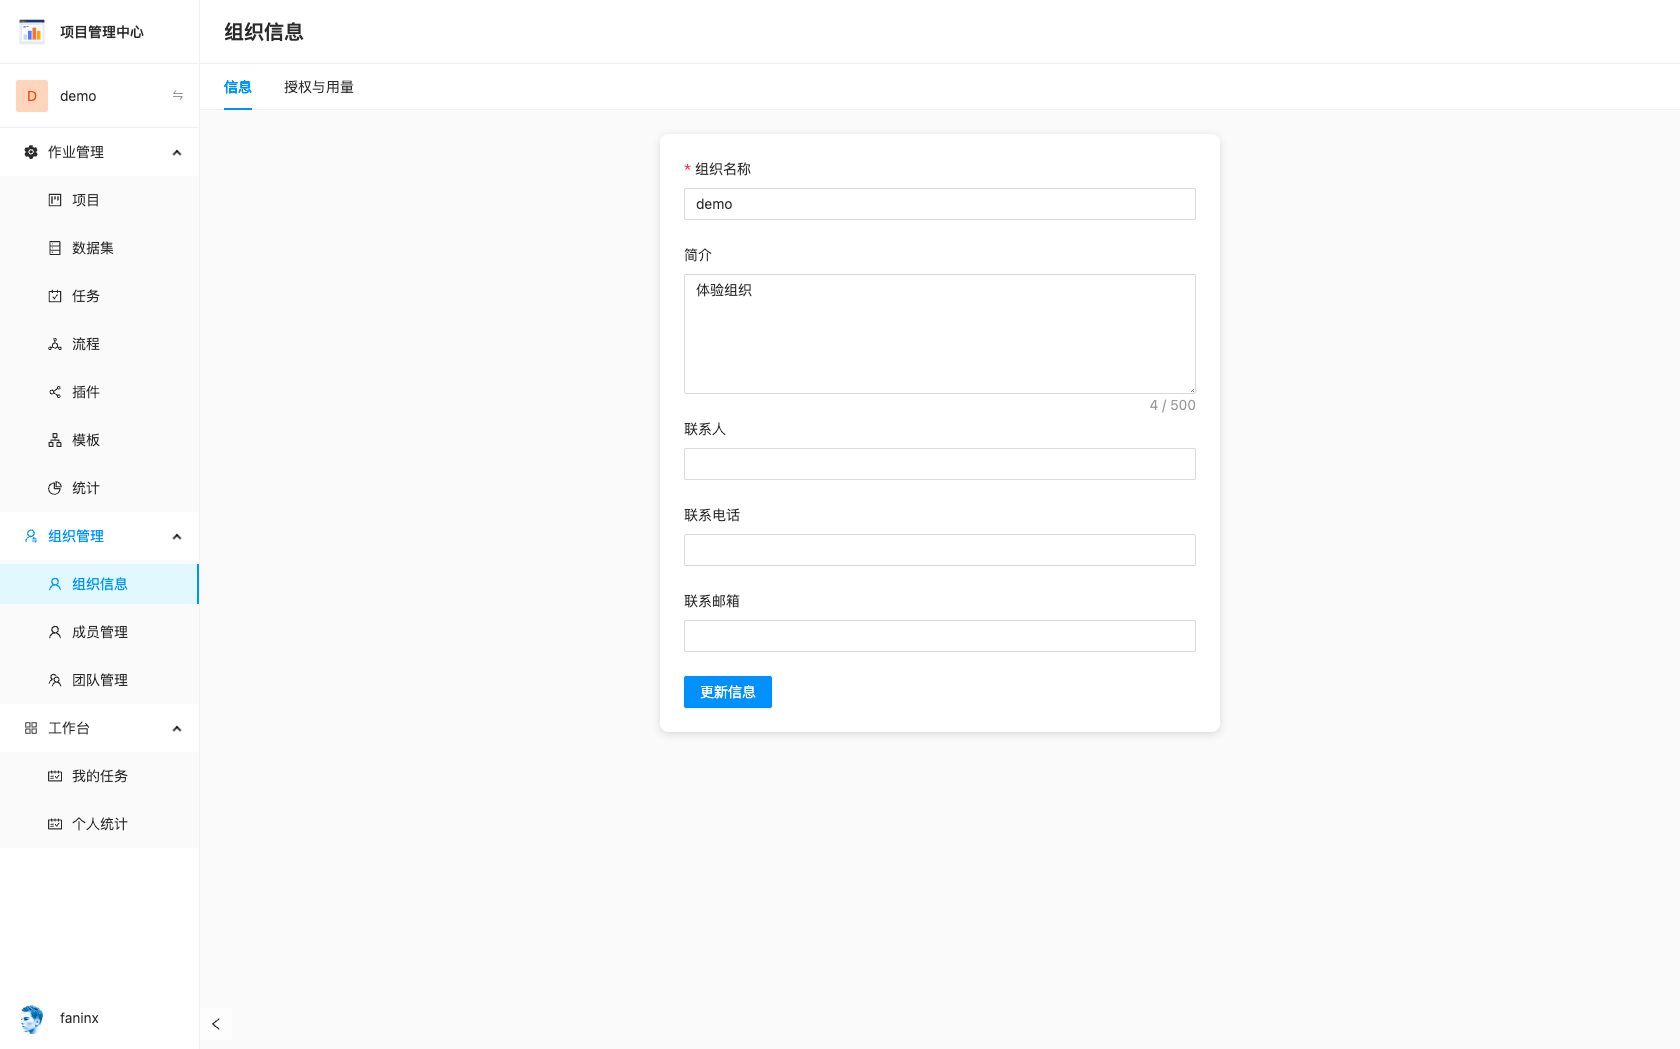This screenshot has height=1049, width=1680.
Task: Click the 项目 menu icon
Action: point(55,200)
